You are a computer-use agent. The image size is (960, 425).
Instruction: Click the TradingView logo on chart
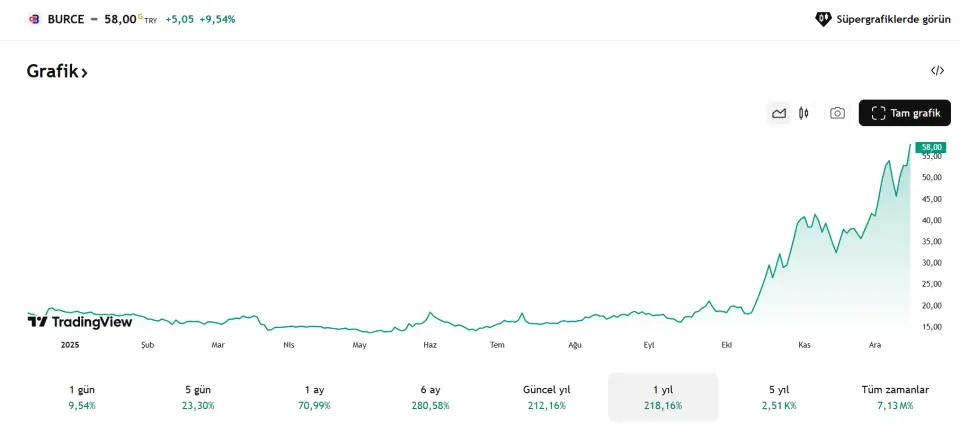click(80, 321)
